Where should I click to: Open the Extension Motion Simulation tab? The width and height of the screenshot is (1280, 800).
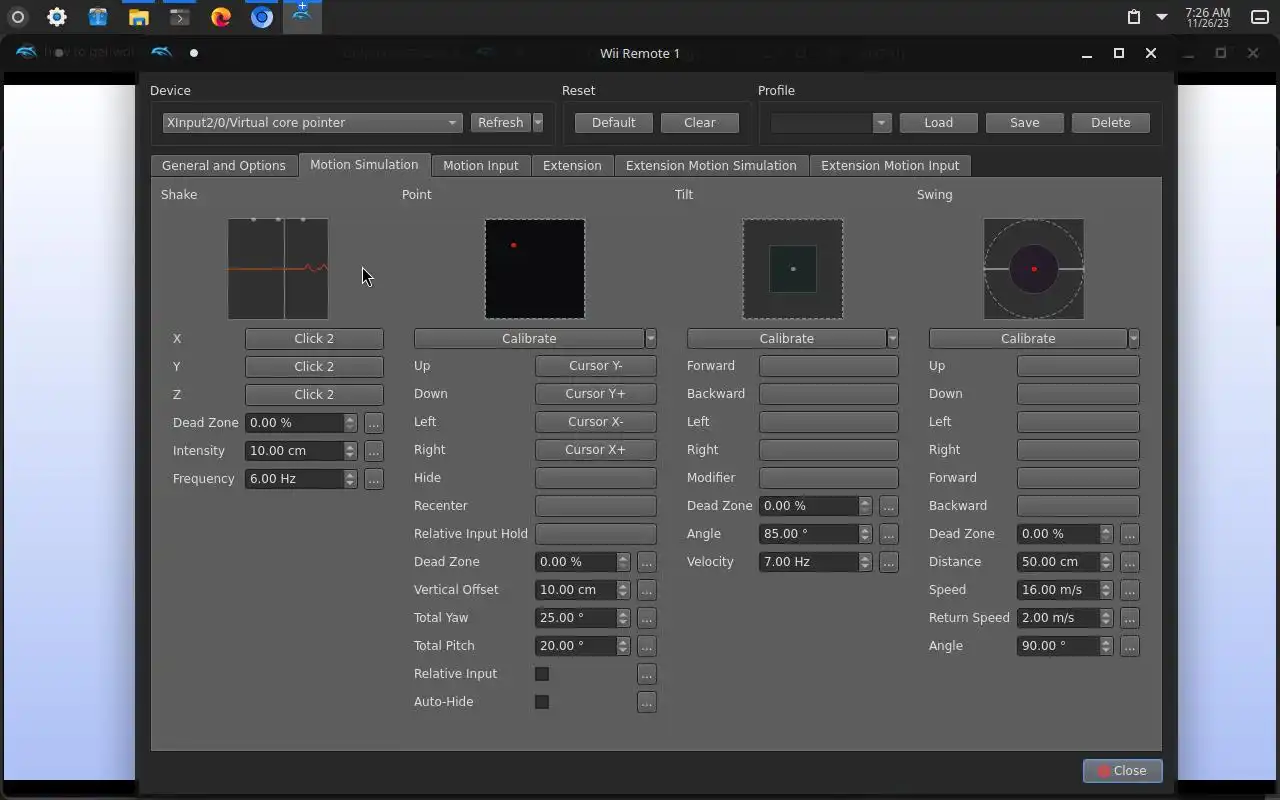tap(711, 165)
